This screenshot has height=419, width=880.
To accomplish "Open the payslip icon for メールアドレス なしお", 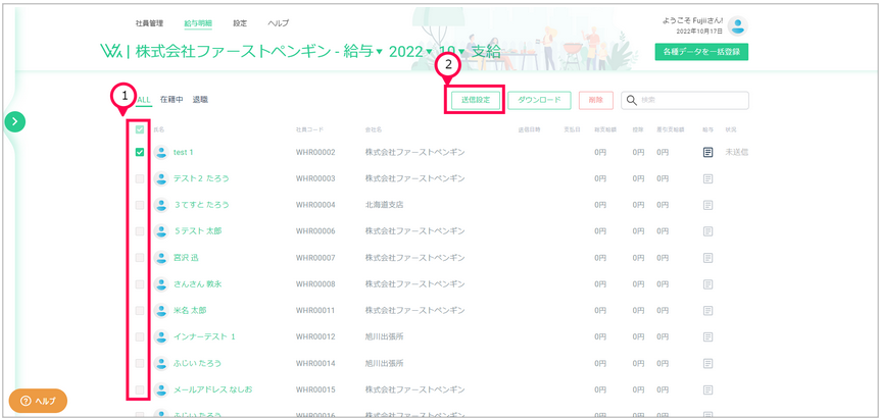I will [708, 389].
